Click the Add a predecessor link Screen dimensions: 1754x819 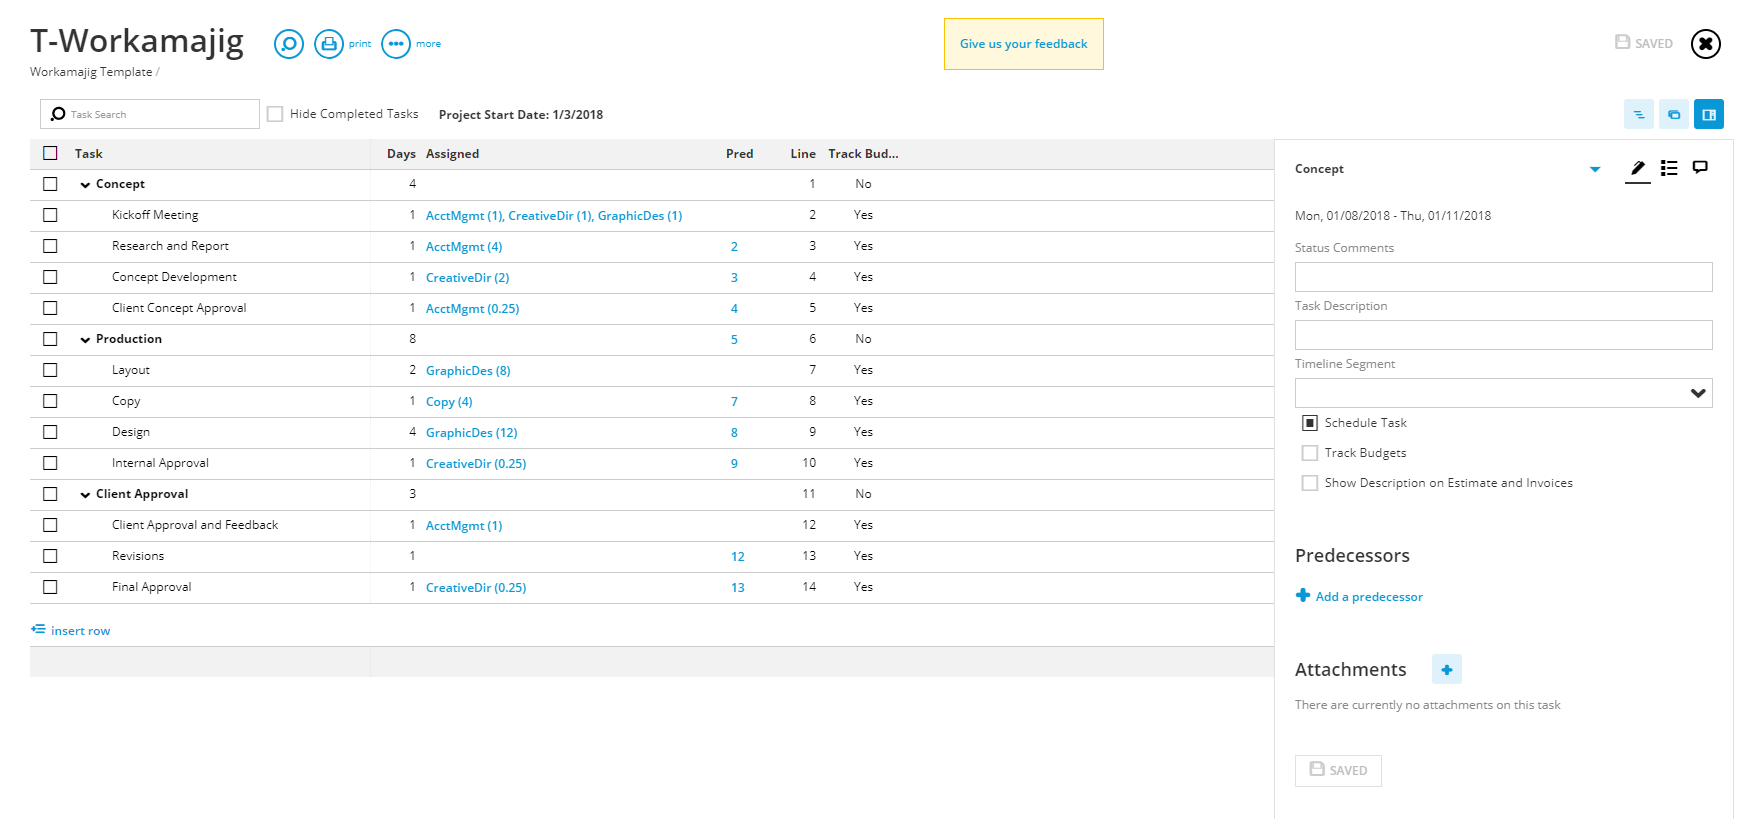tap(1369, 597)
